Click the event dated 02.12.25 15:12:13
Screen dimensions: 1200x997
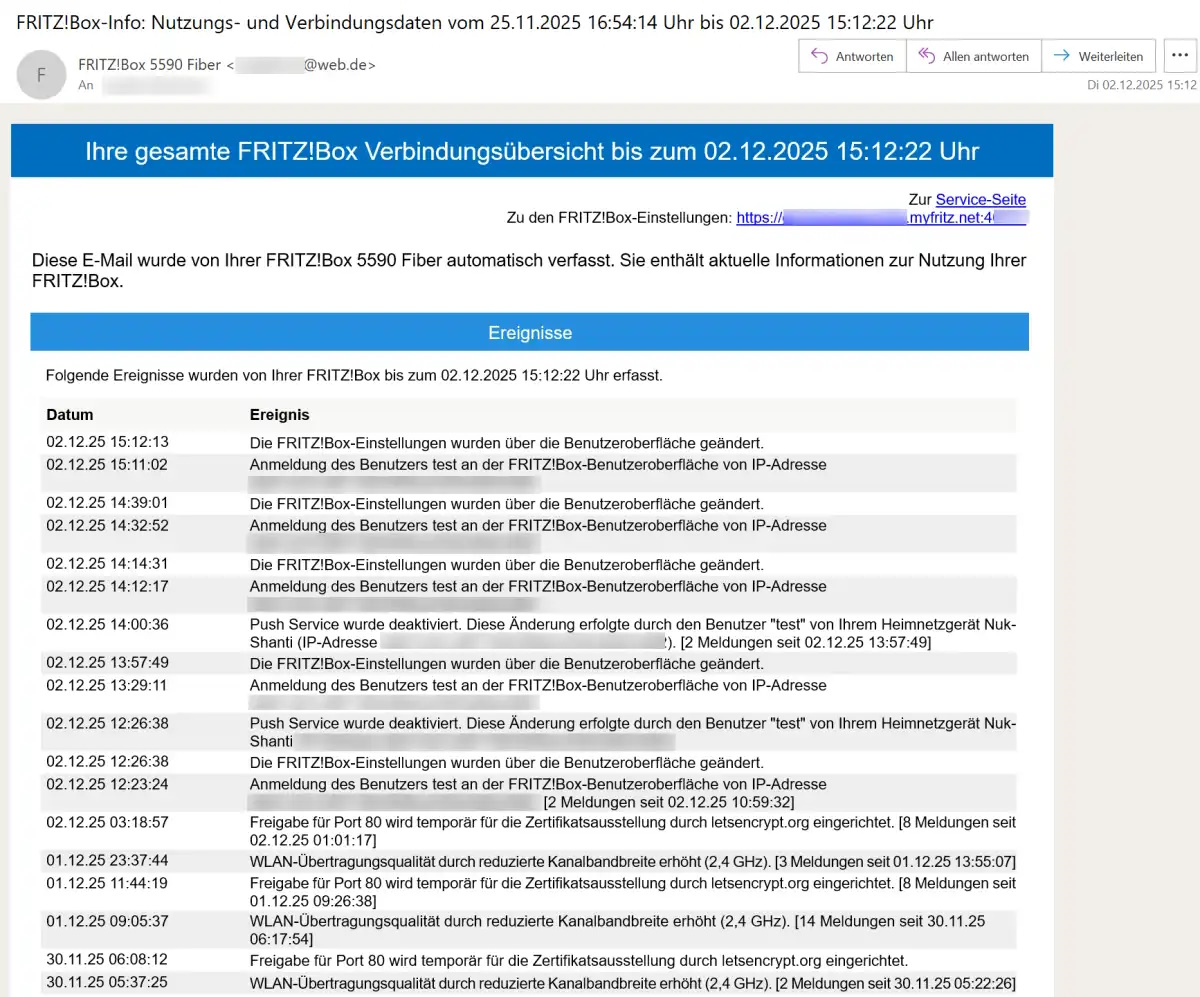tap(506, 442)
